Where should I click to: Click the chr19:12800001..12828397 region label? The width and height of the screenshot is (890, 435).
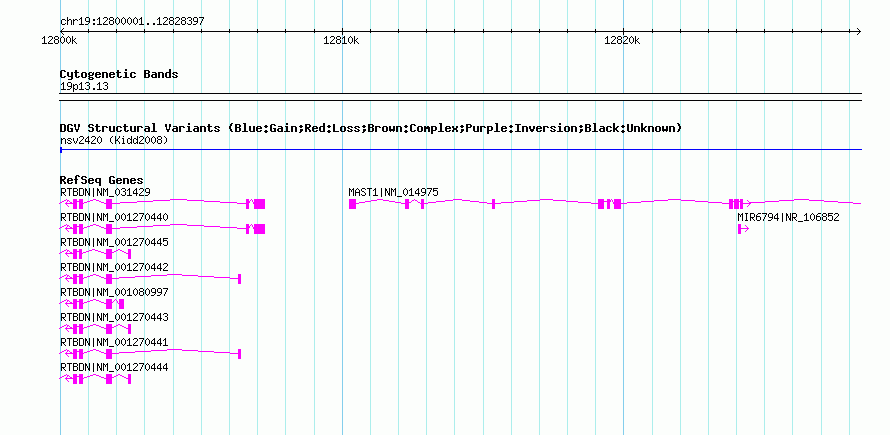pos(132,22)
